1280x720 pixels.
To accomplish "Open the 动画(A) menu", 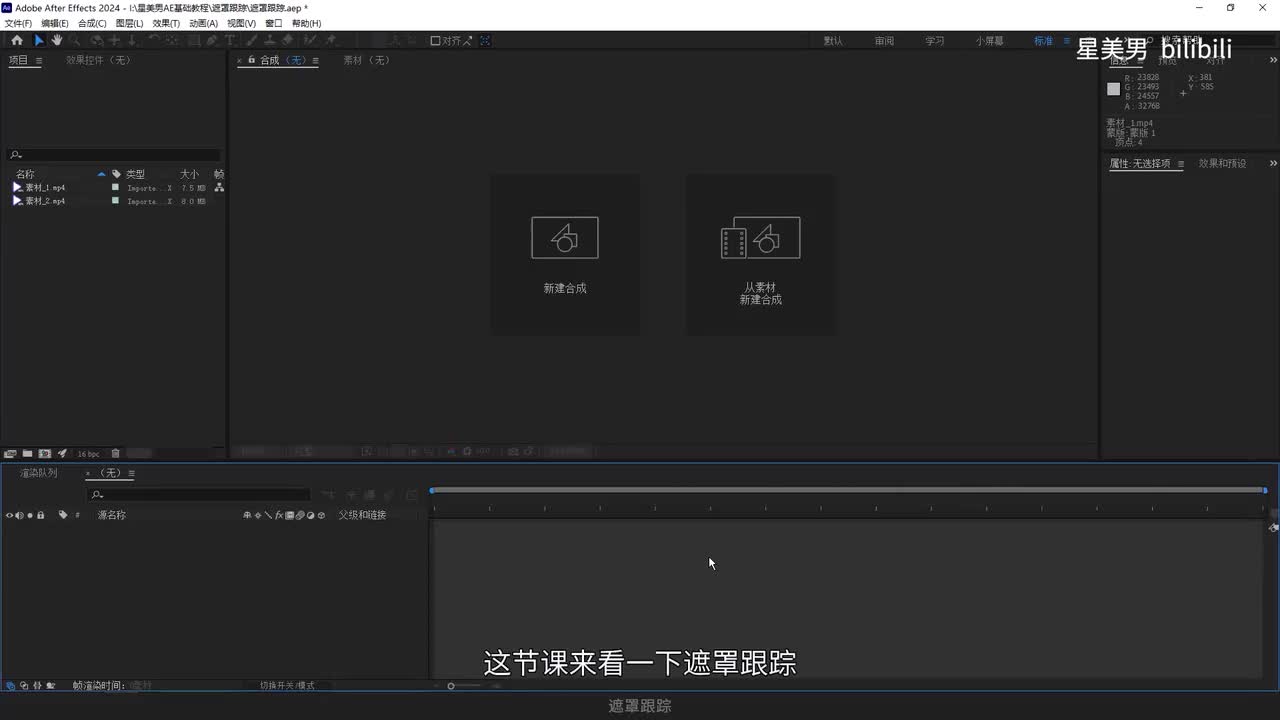I will coord(203,23).
